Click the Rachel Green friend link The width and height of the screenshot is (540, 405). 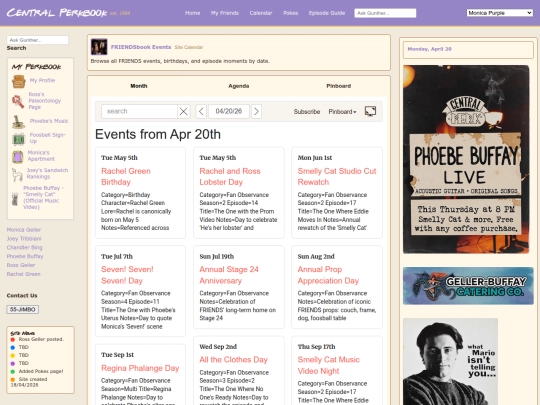click(x=23, y=274)
